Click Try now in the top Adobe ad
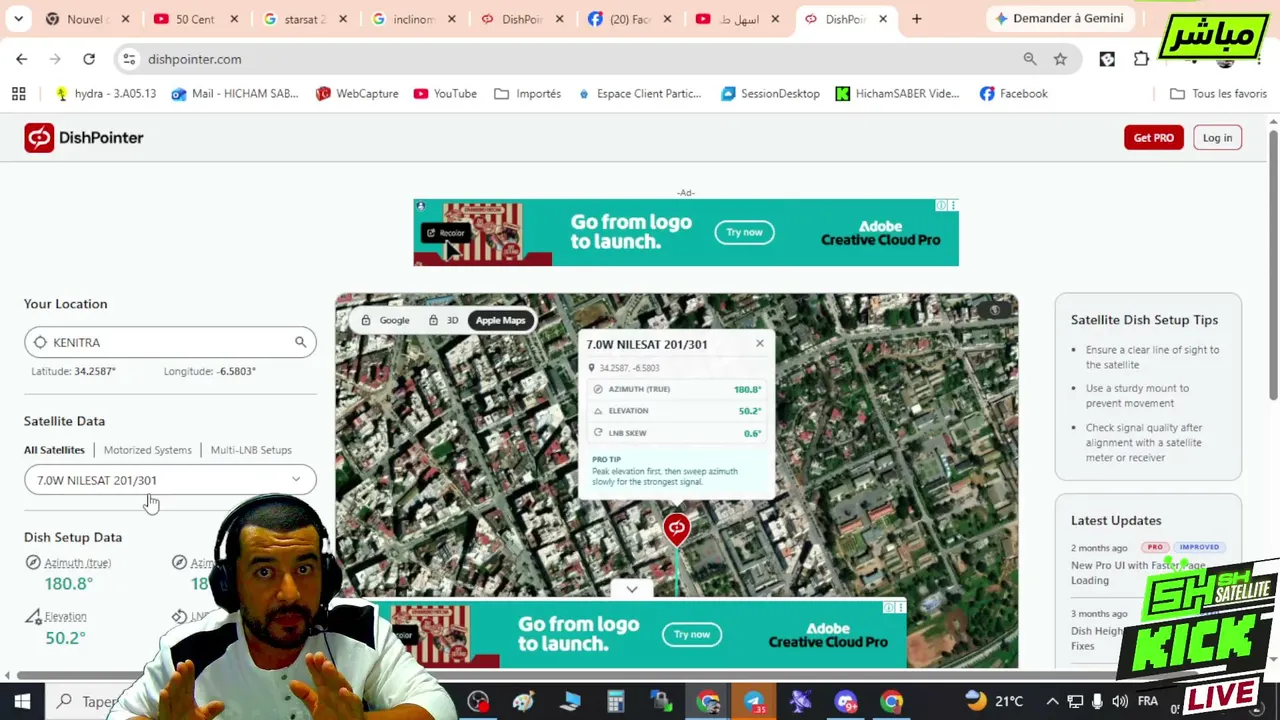This screenshot has width=1280, height=720. pos(744,232)
